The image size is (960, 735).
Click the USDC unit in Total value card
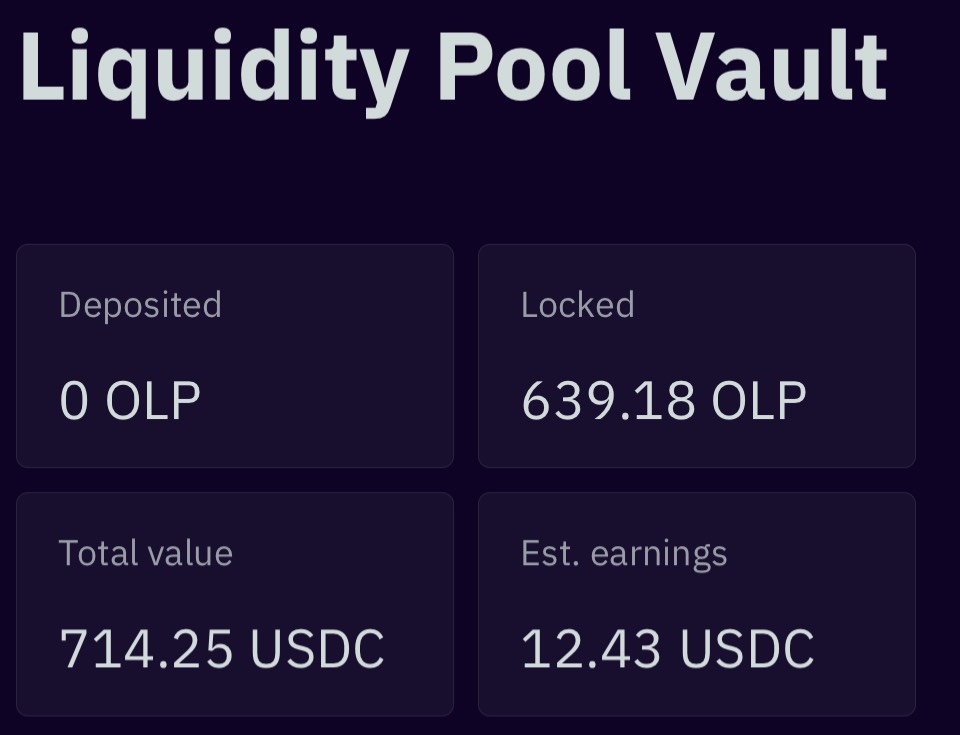click(x=317, y=648)
